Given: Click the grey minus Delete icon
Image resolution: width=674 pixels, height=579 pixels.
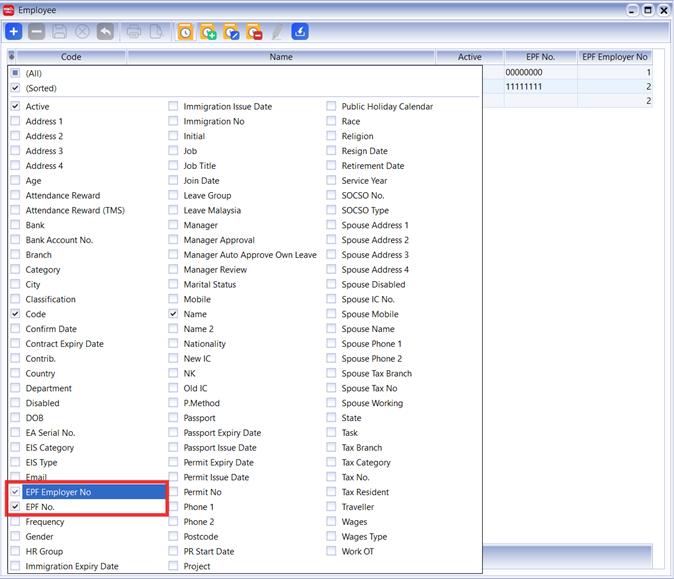Looking at the screenshot, I should click(x=36, y=32).
